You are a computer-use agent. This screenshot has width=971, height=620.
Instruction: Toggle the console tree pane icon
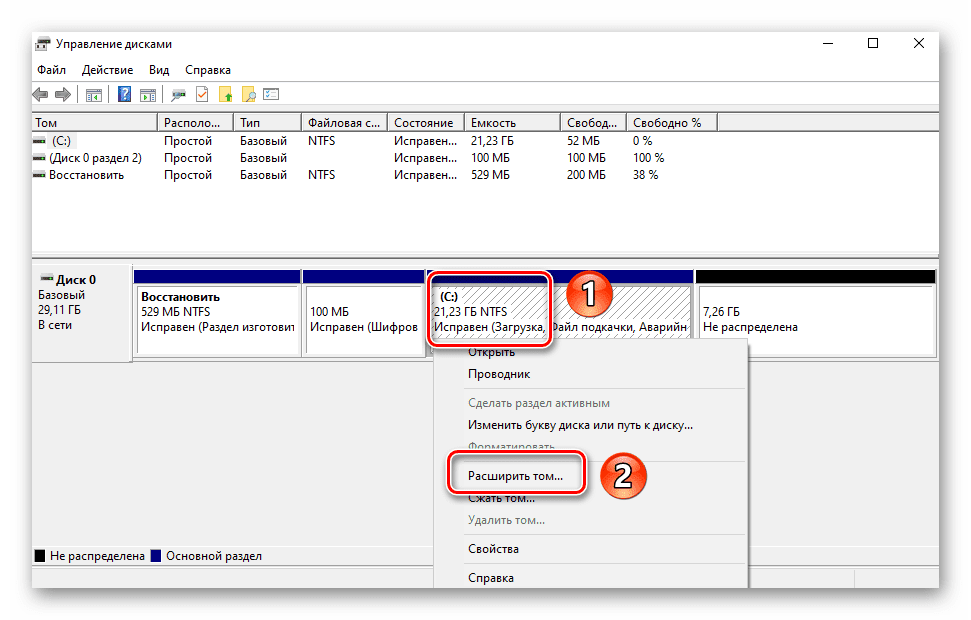point(94,95)
